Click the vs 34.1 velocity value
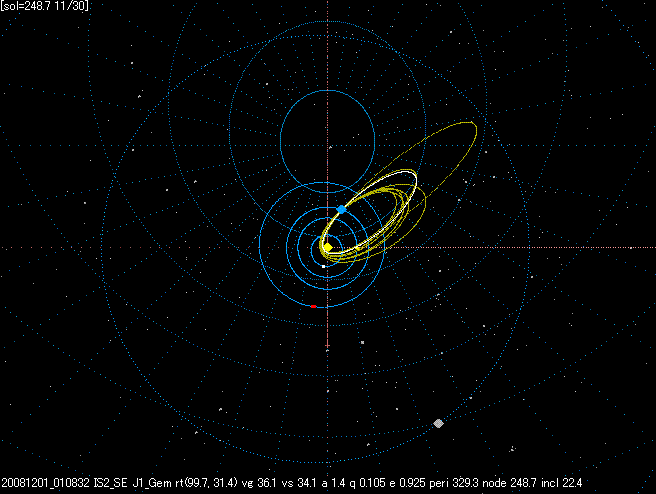Screen dimensions: 656x494 (x=298, y=483)
